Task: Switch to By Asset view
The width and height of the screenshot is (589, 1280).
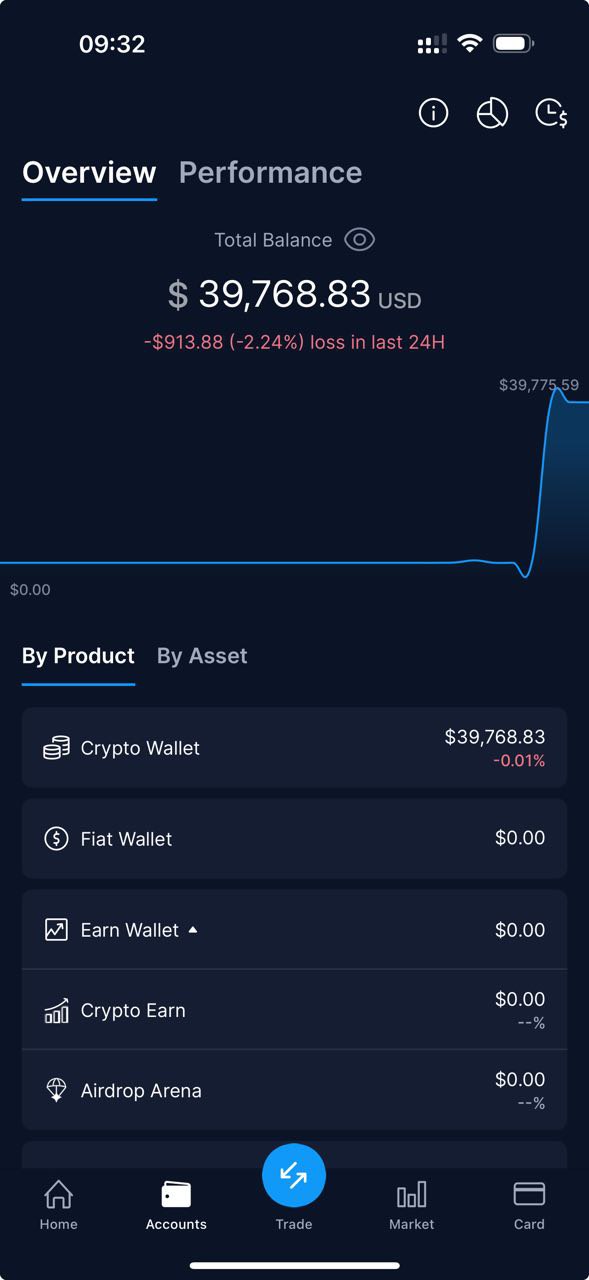Action: click(x=202, y=656)
